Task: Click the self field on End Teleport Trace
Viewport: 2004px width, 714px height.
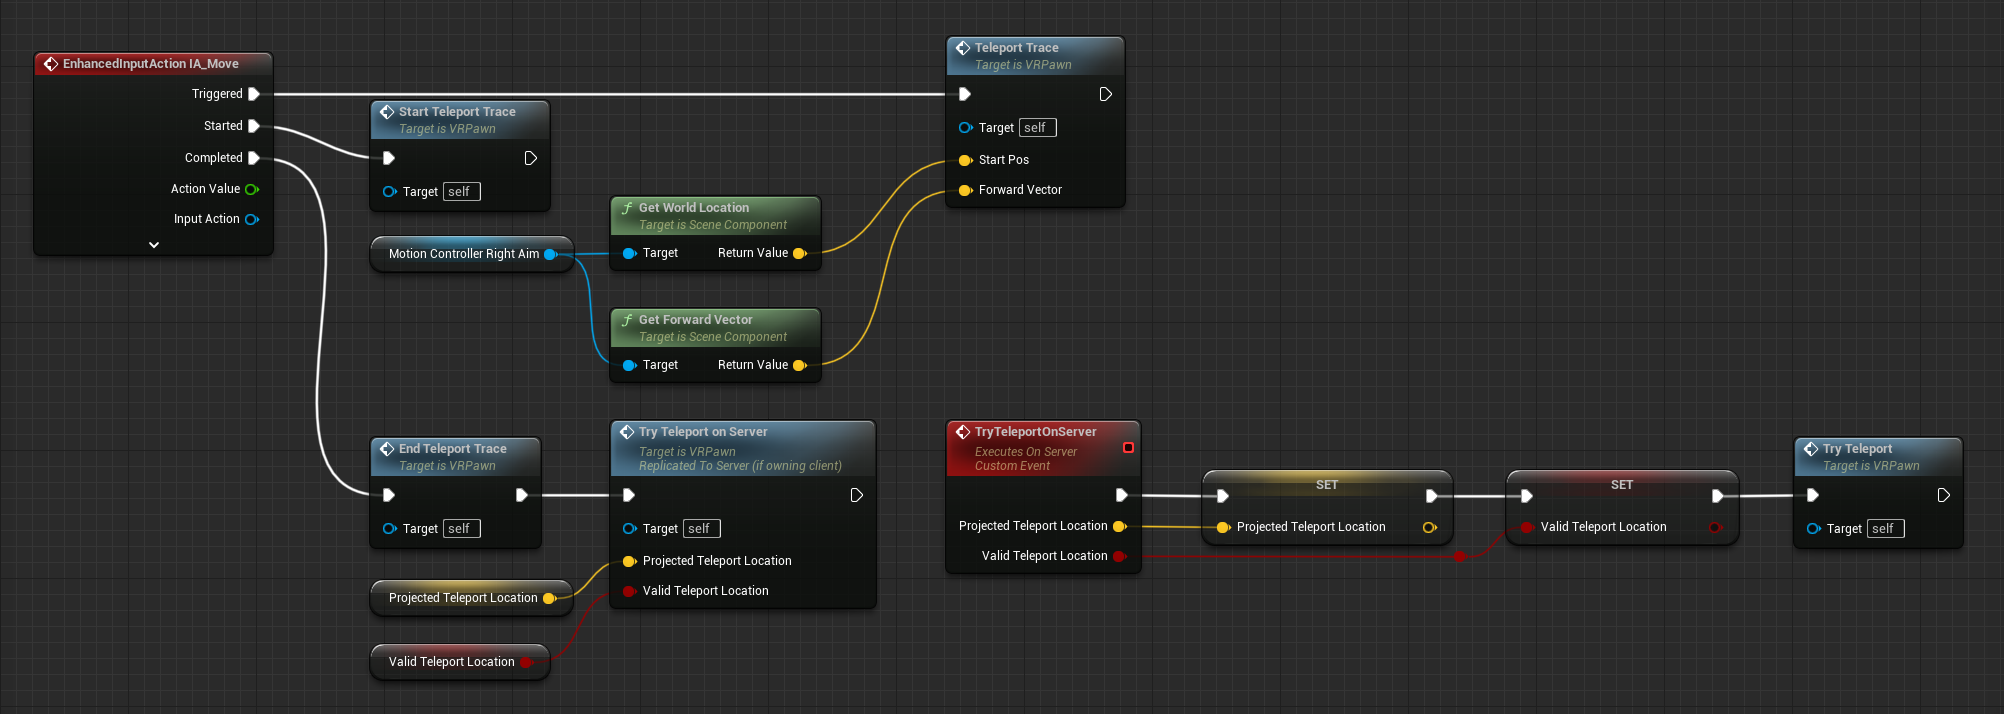Action: tap(462, 529)
